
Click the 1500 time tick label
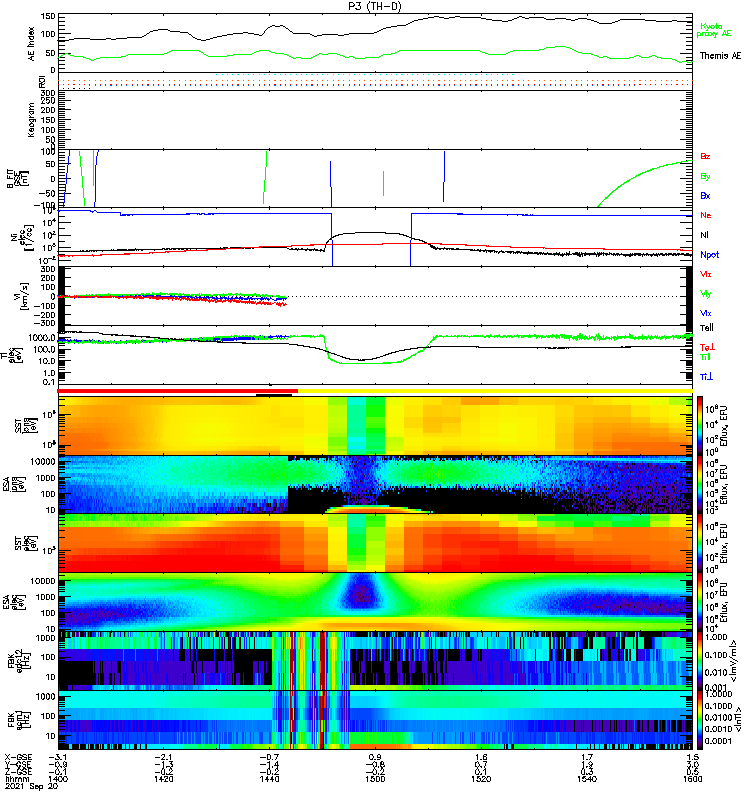tap(375, 779)
